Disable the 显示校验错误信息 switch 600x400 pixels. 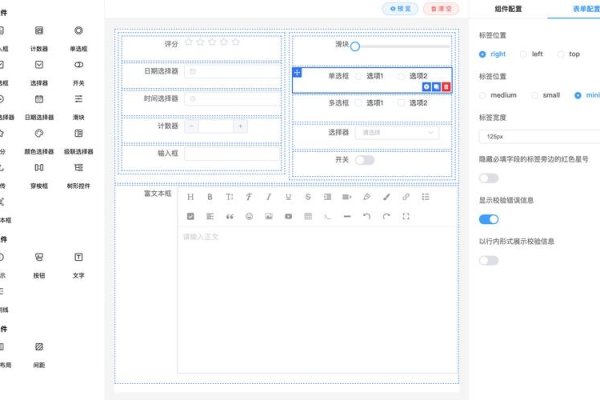[489, 219]
